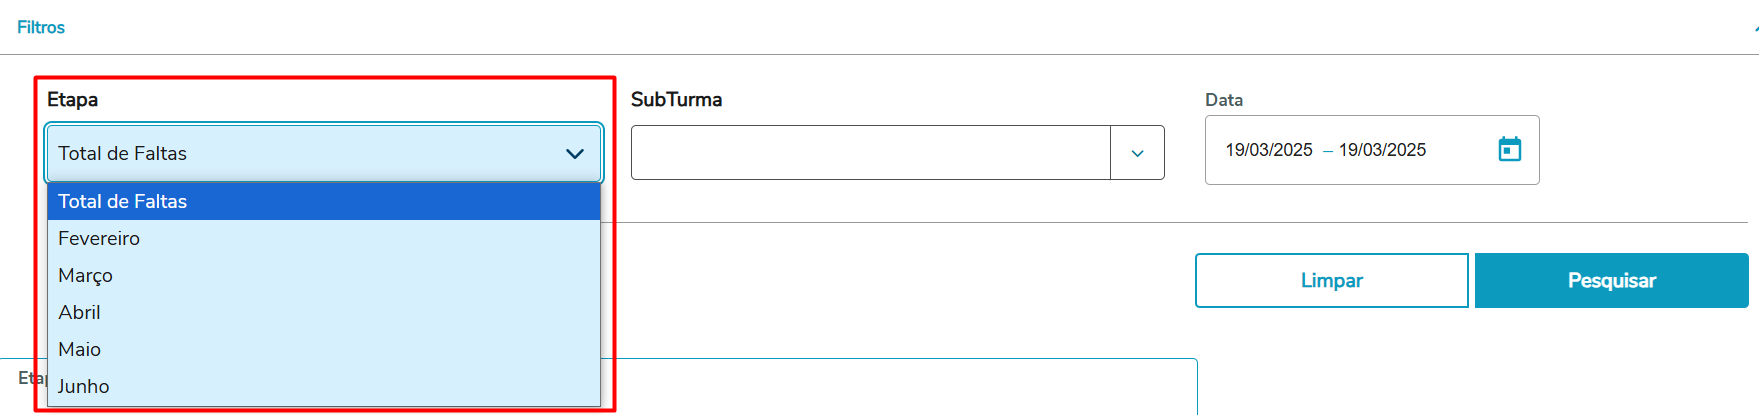
Task: Click the Data field label
Action: (x=1223, y=100)
